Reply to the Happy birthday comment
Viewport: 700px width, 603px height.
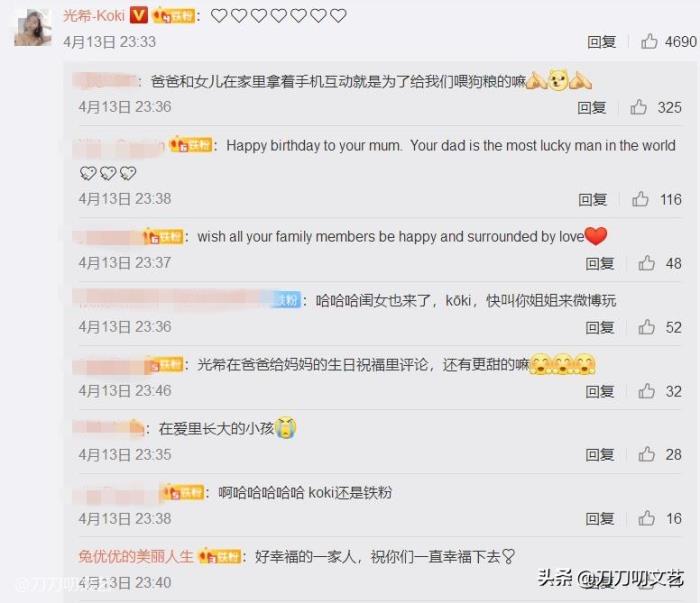click(592, 200)
